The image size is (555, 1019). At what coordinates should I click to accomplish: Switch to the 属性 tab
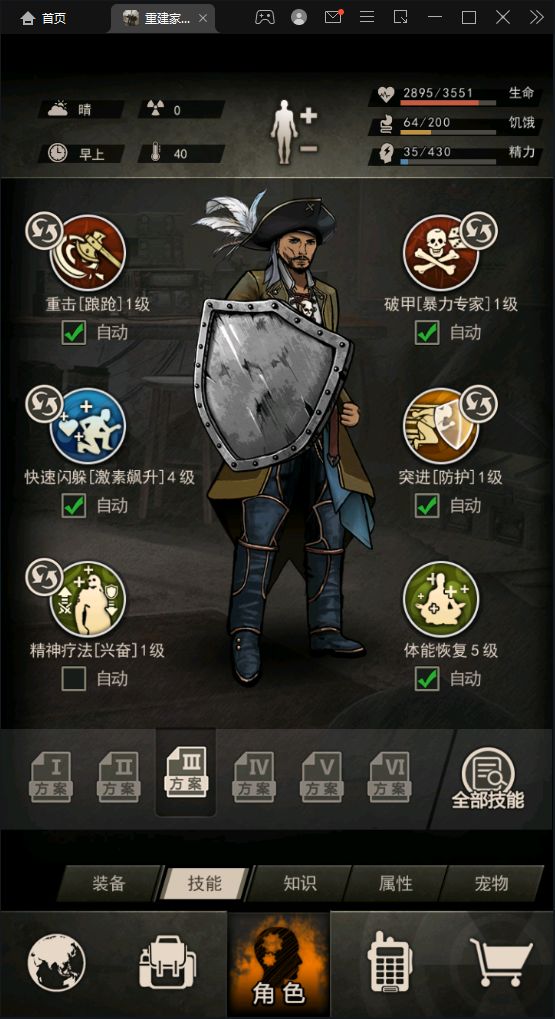pyautogui.click(x=396, y=883)
